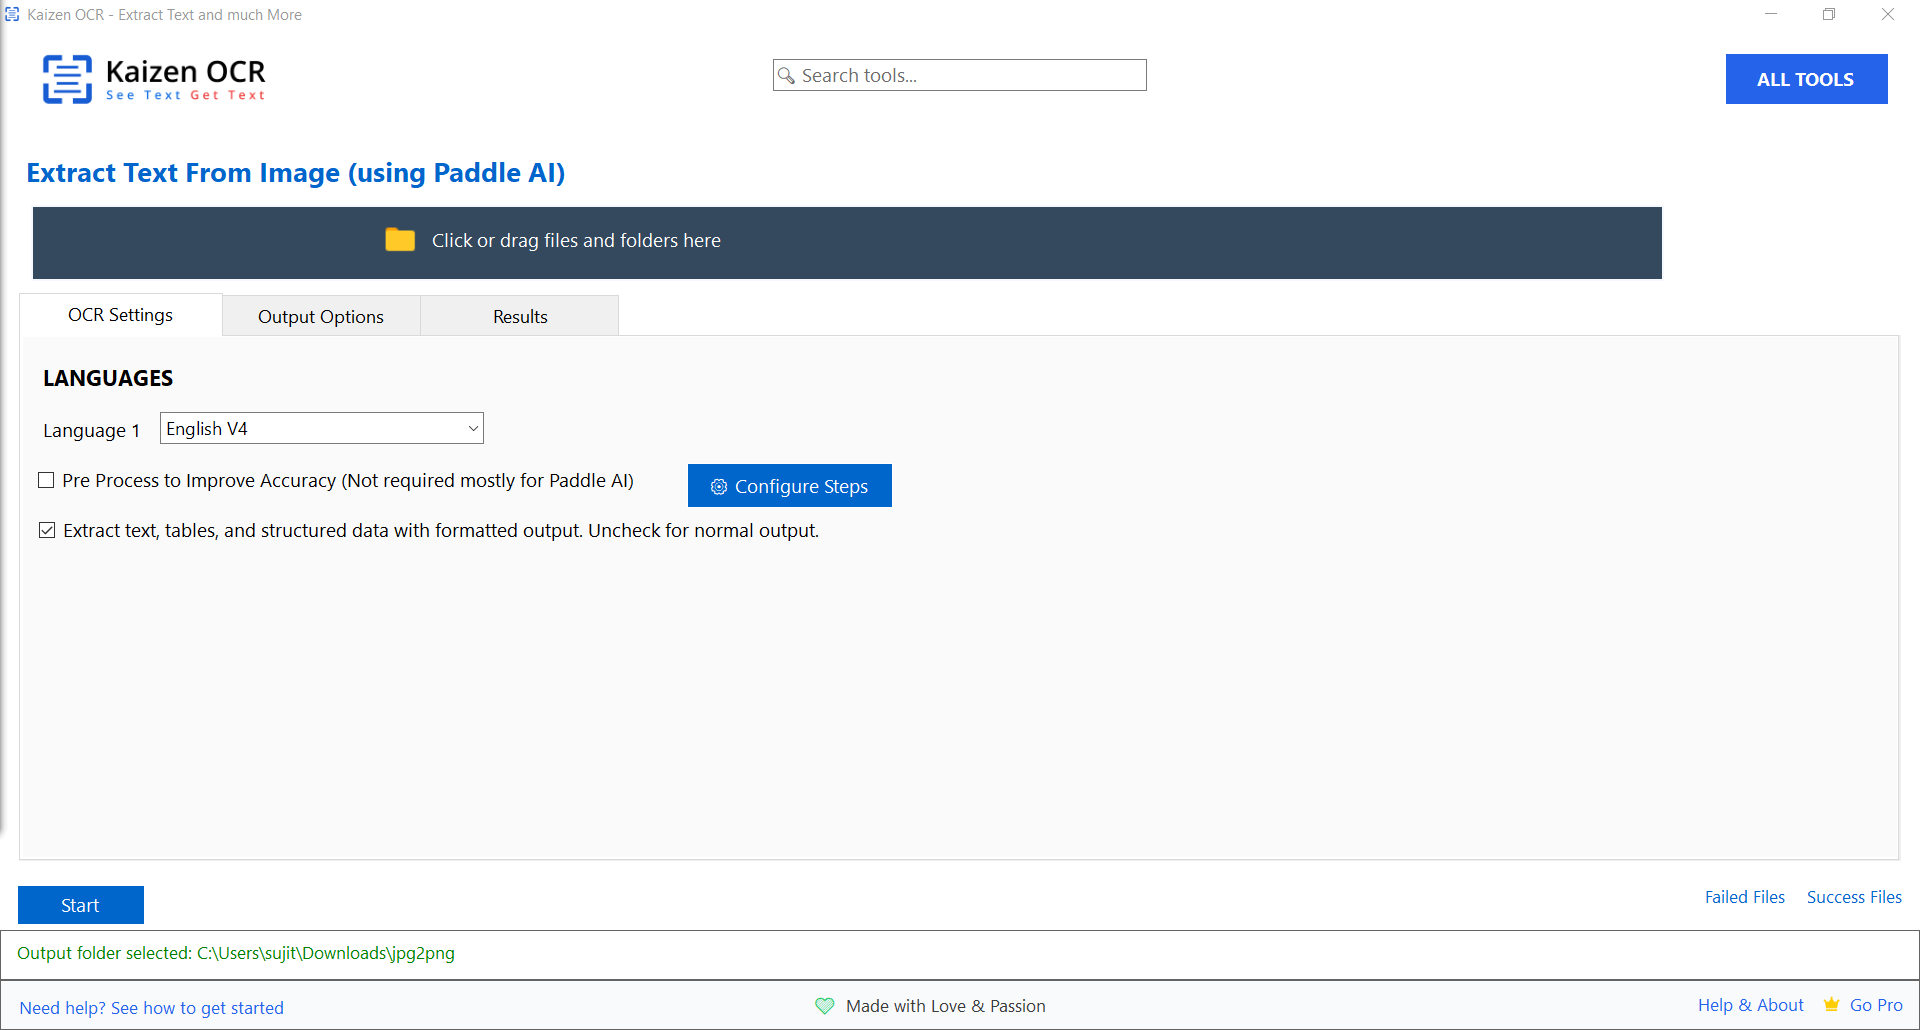Click the Kaizen OCR logo icon
The width and height of the screenshot is (1920, 1030).
(66, 79)
